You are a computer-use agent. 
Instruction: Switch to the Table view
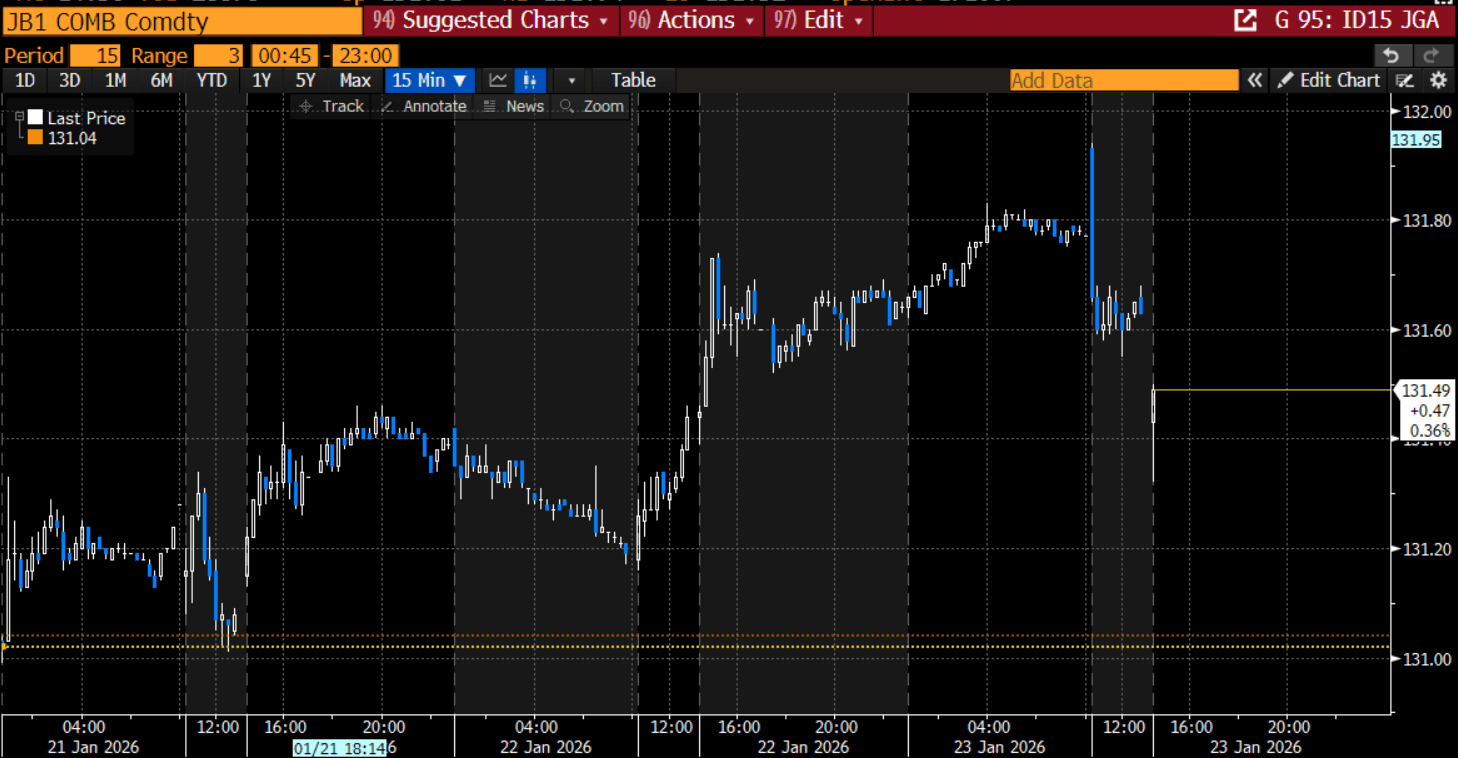(x=633, y=81)
